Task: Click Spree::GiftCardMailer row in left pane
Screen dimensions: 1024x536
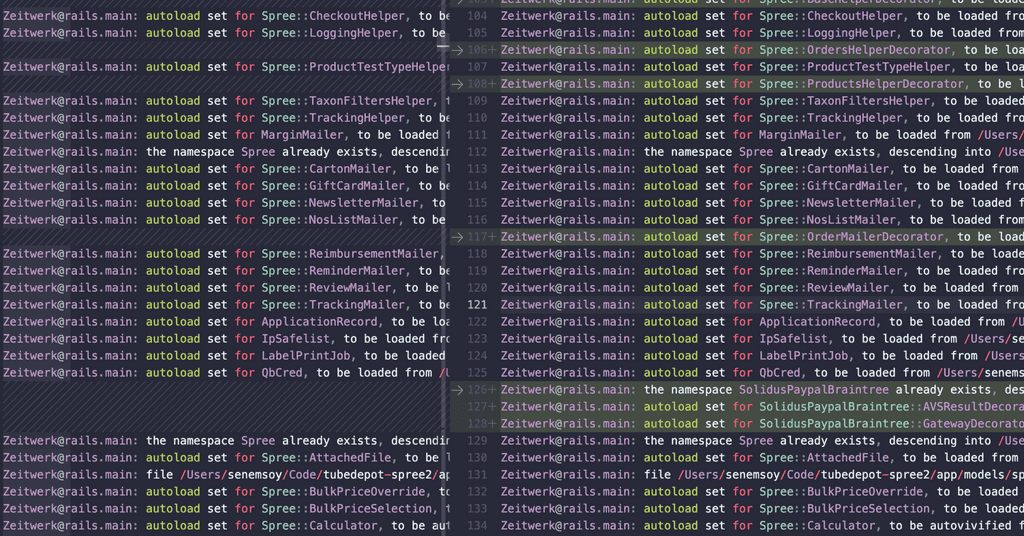Action: pos(225,186)
